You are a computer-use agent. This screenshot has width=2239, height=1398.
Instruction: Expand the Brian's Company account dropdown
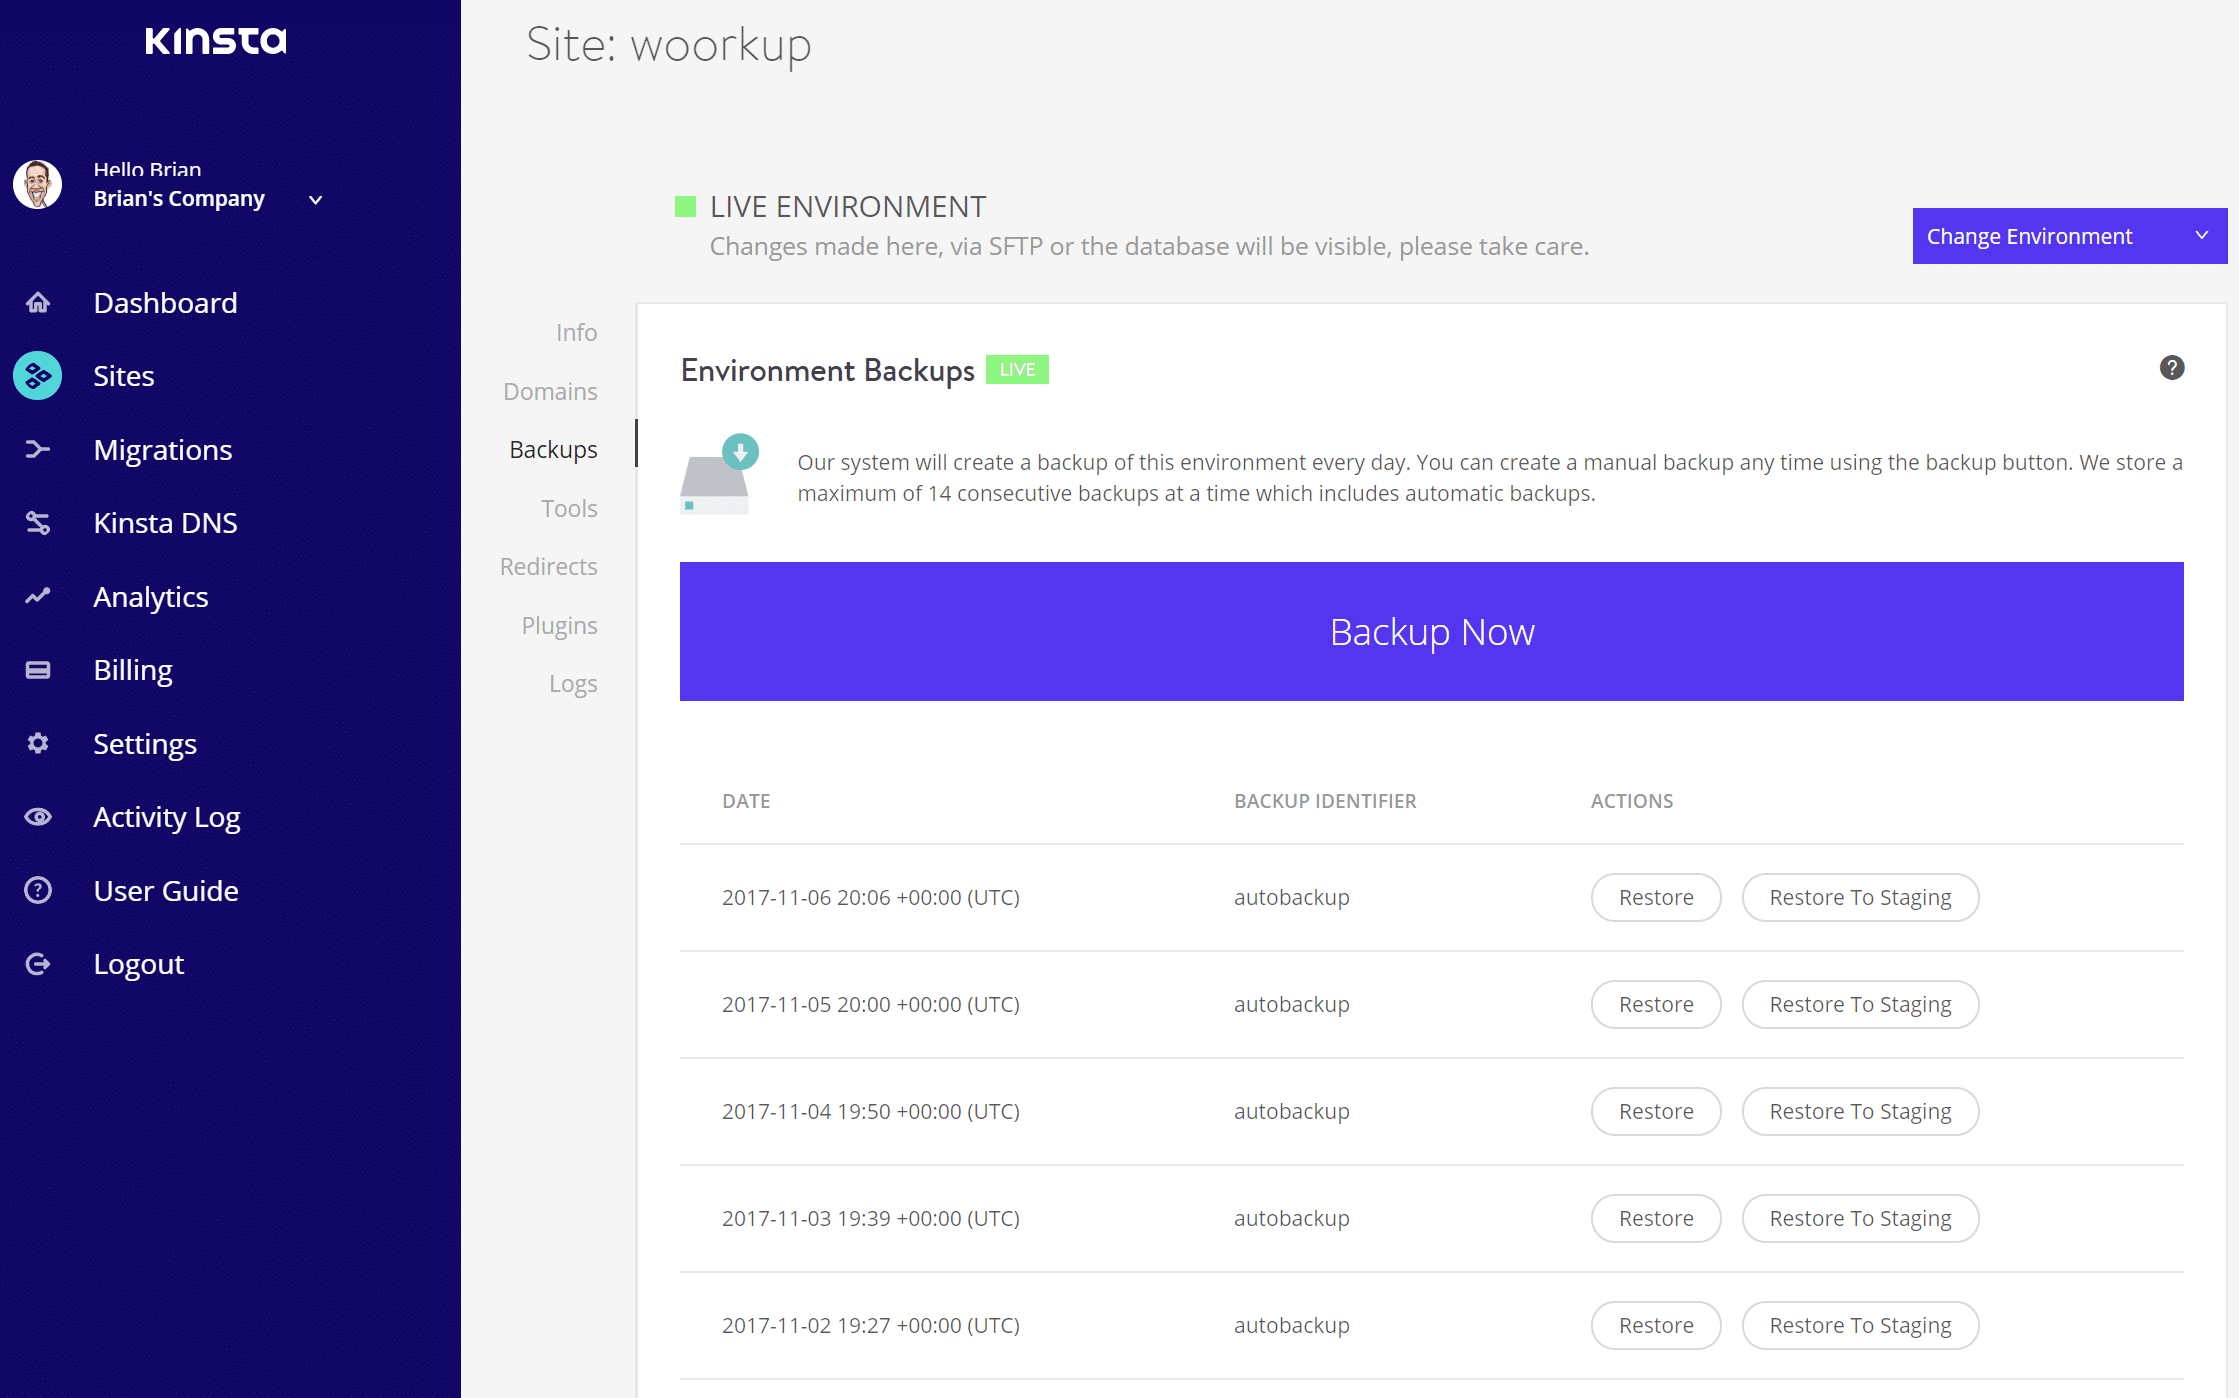click(x=316, y=200)
